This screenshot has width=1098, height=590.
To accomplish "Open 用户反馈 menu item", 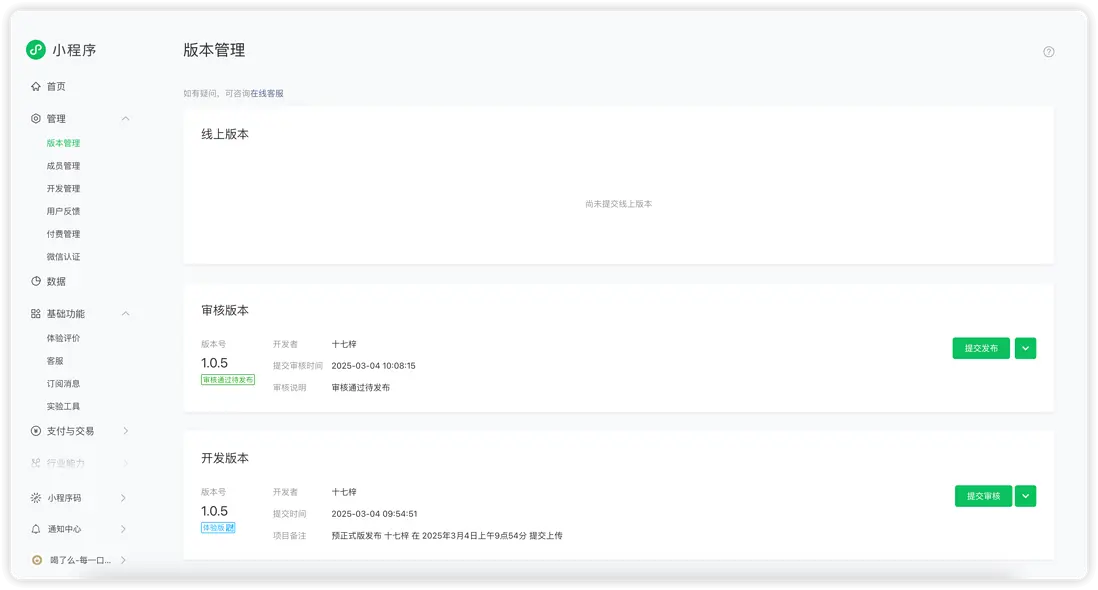I will click(63, 211).
